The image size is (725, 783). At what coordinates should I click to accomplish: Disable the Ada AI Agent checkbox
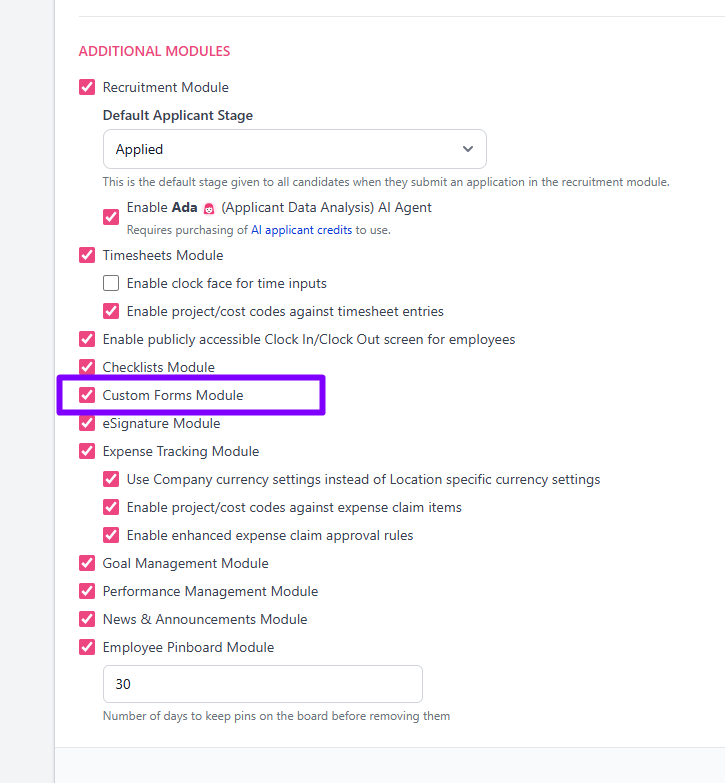pyautogui.click(x=111, y=217)
